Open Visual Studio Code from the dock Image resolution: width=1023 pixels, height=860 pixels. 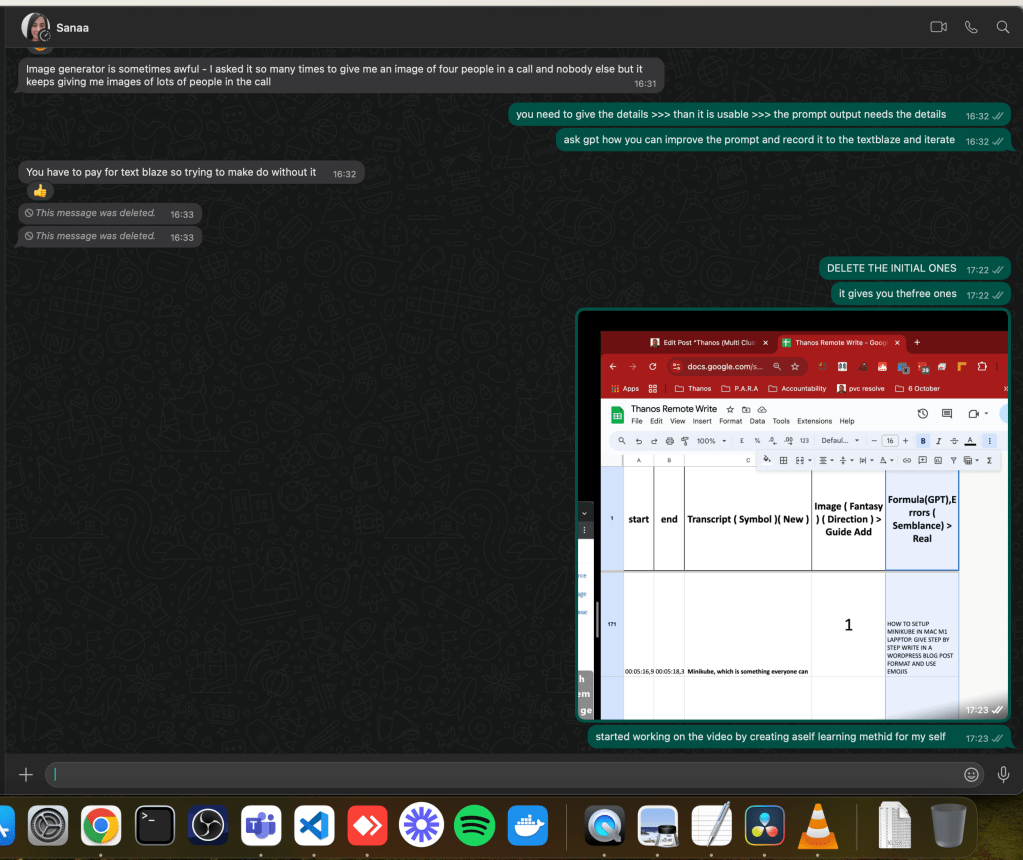coord(314,825)
